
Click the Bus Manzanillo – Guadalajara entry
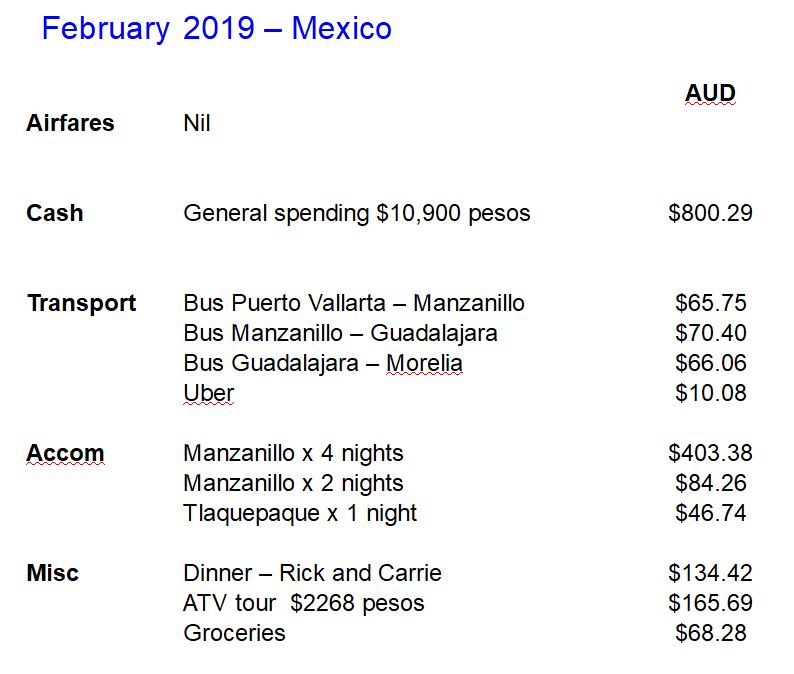(x=340, y=333)
